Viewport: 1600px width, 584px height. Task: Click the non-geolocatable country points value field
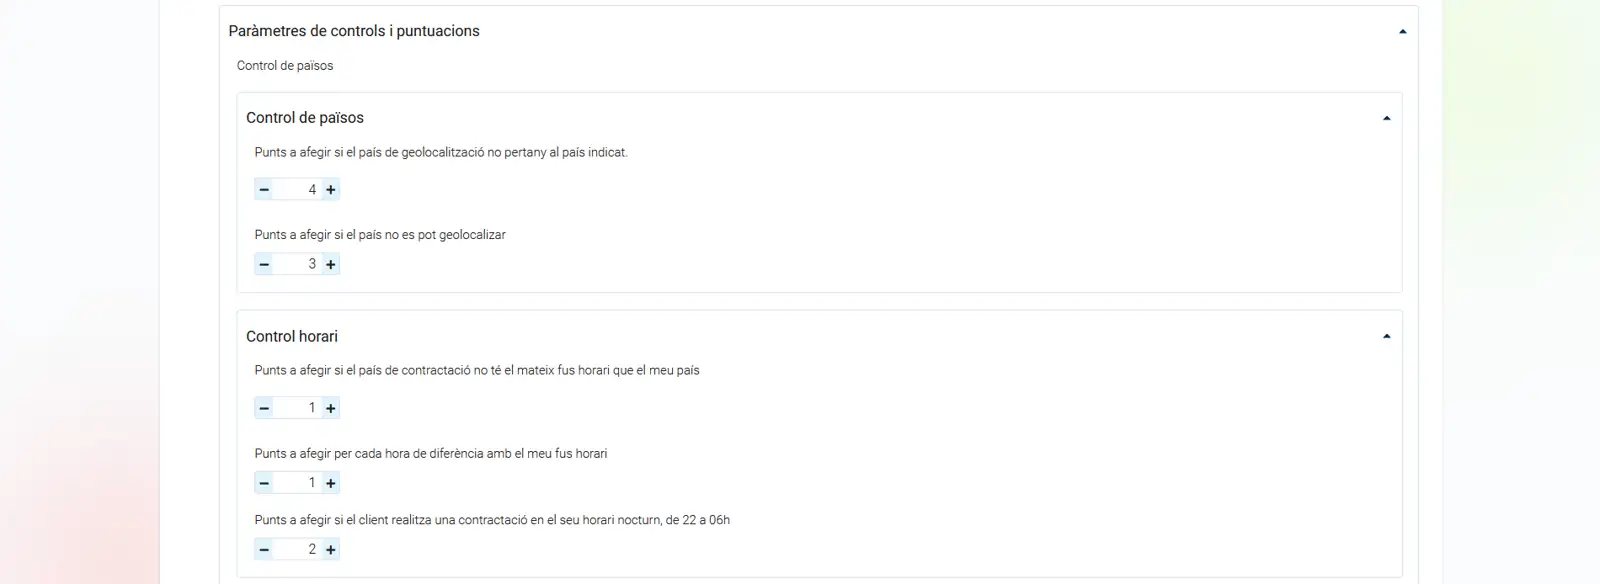click(298, 265)
